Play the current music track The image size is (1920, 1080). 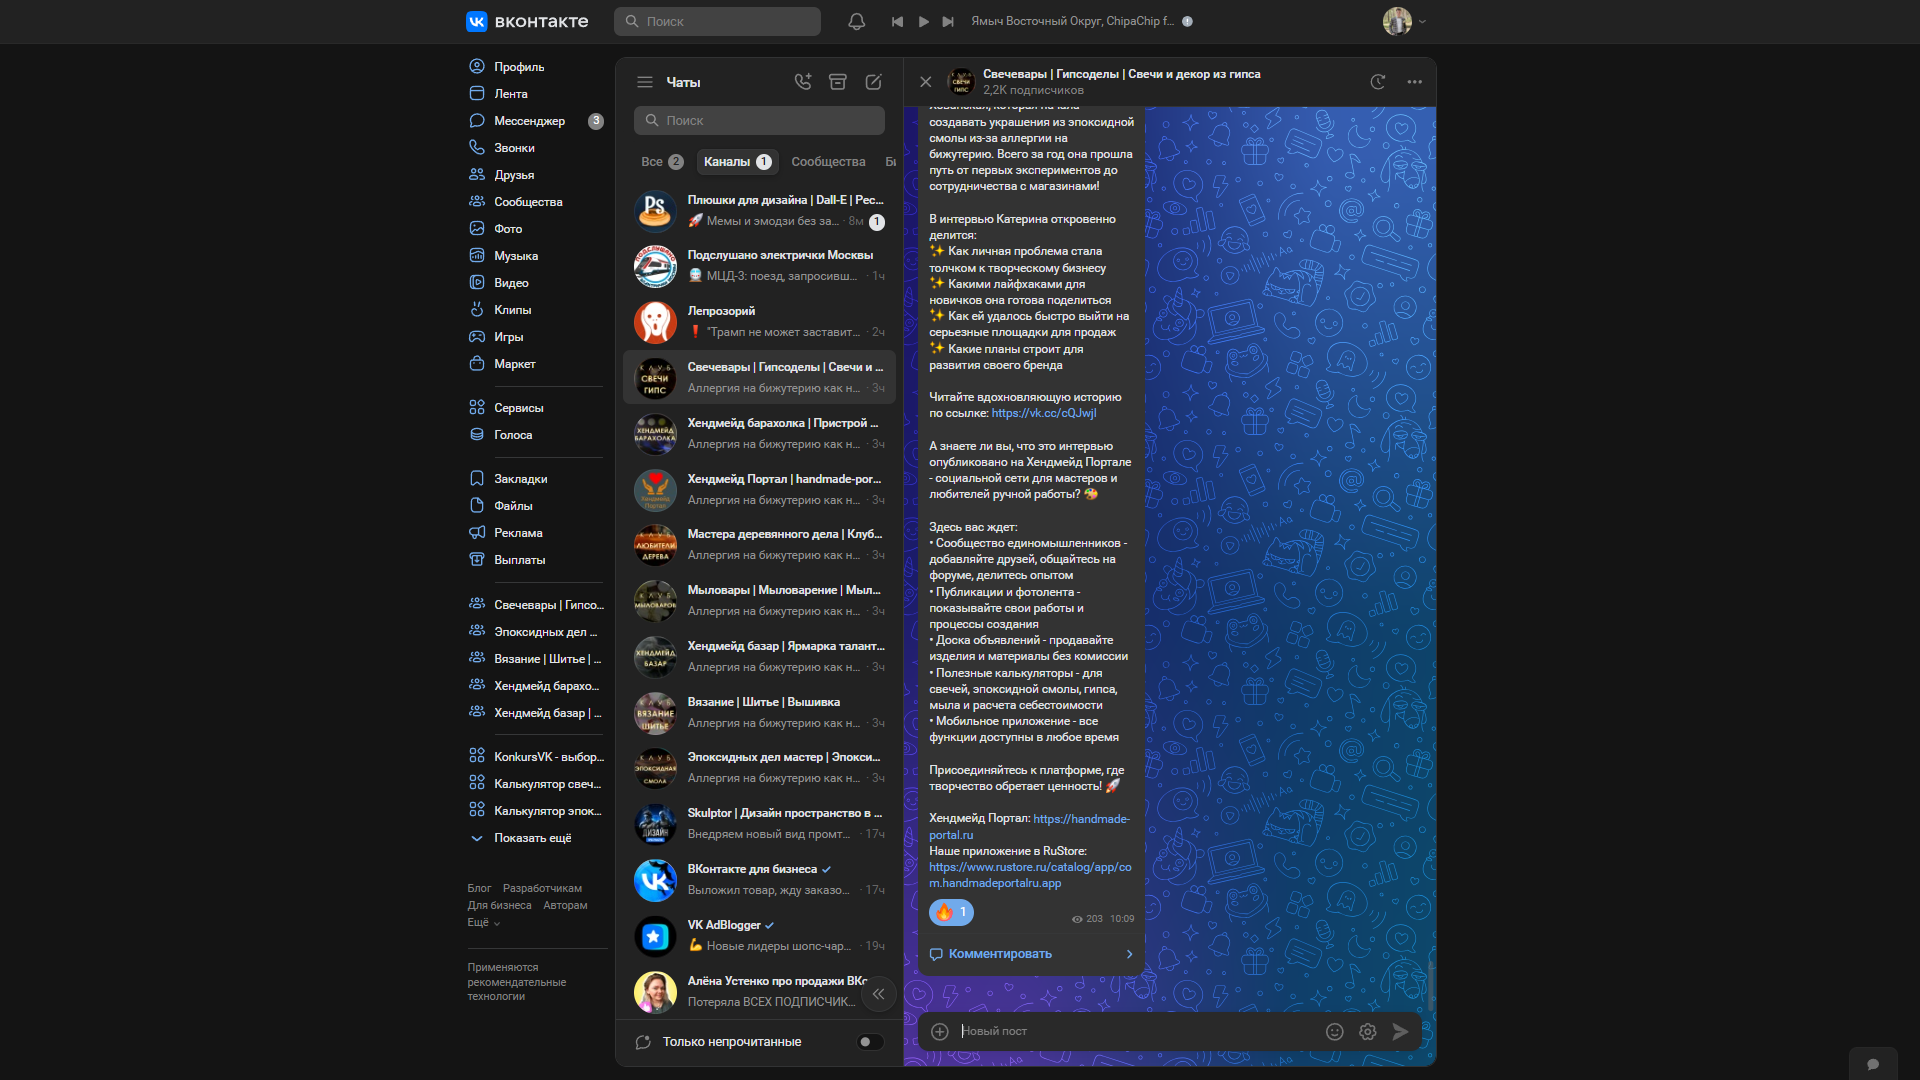(923, 21)
